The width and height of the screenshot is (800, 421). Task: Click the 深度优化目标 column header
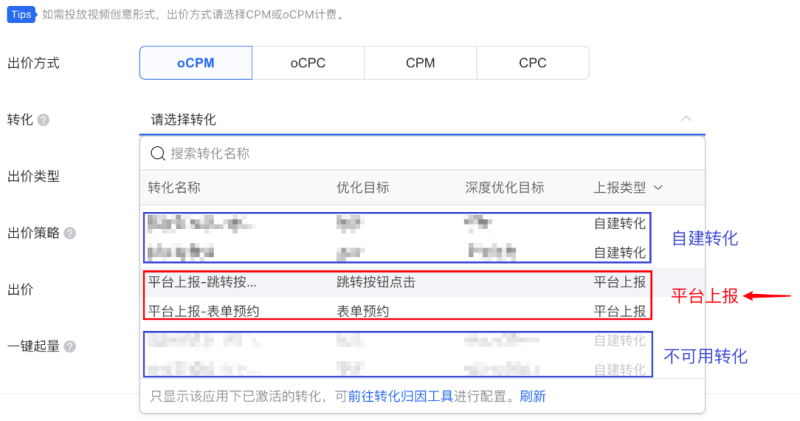[505, 187]
